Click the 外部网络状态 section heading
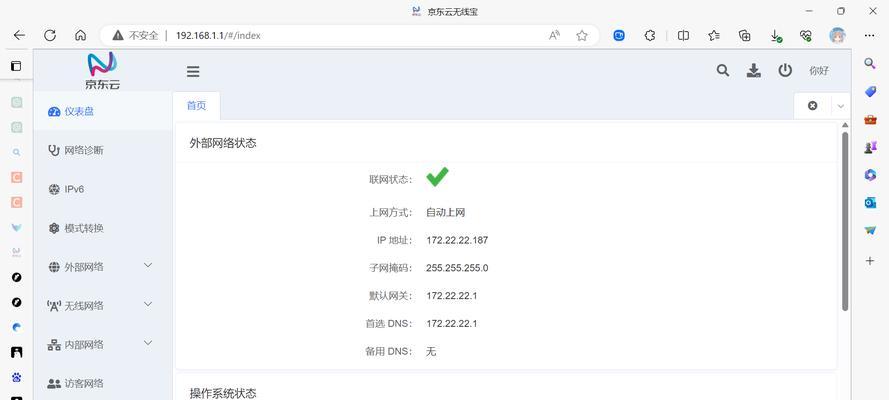Viewport: 889px width, 400px height. point(223,143)
